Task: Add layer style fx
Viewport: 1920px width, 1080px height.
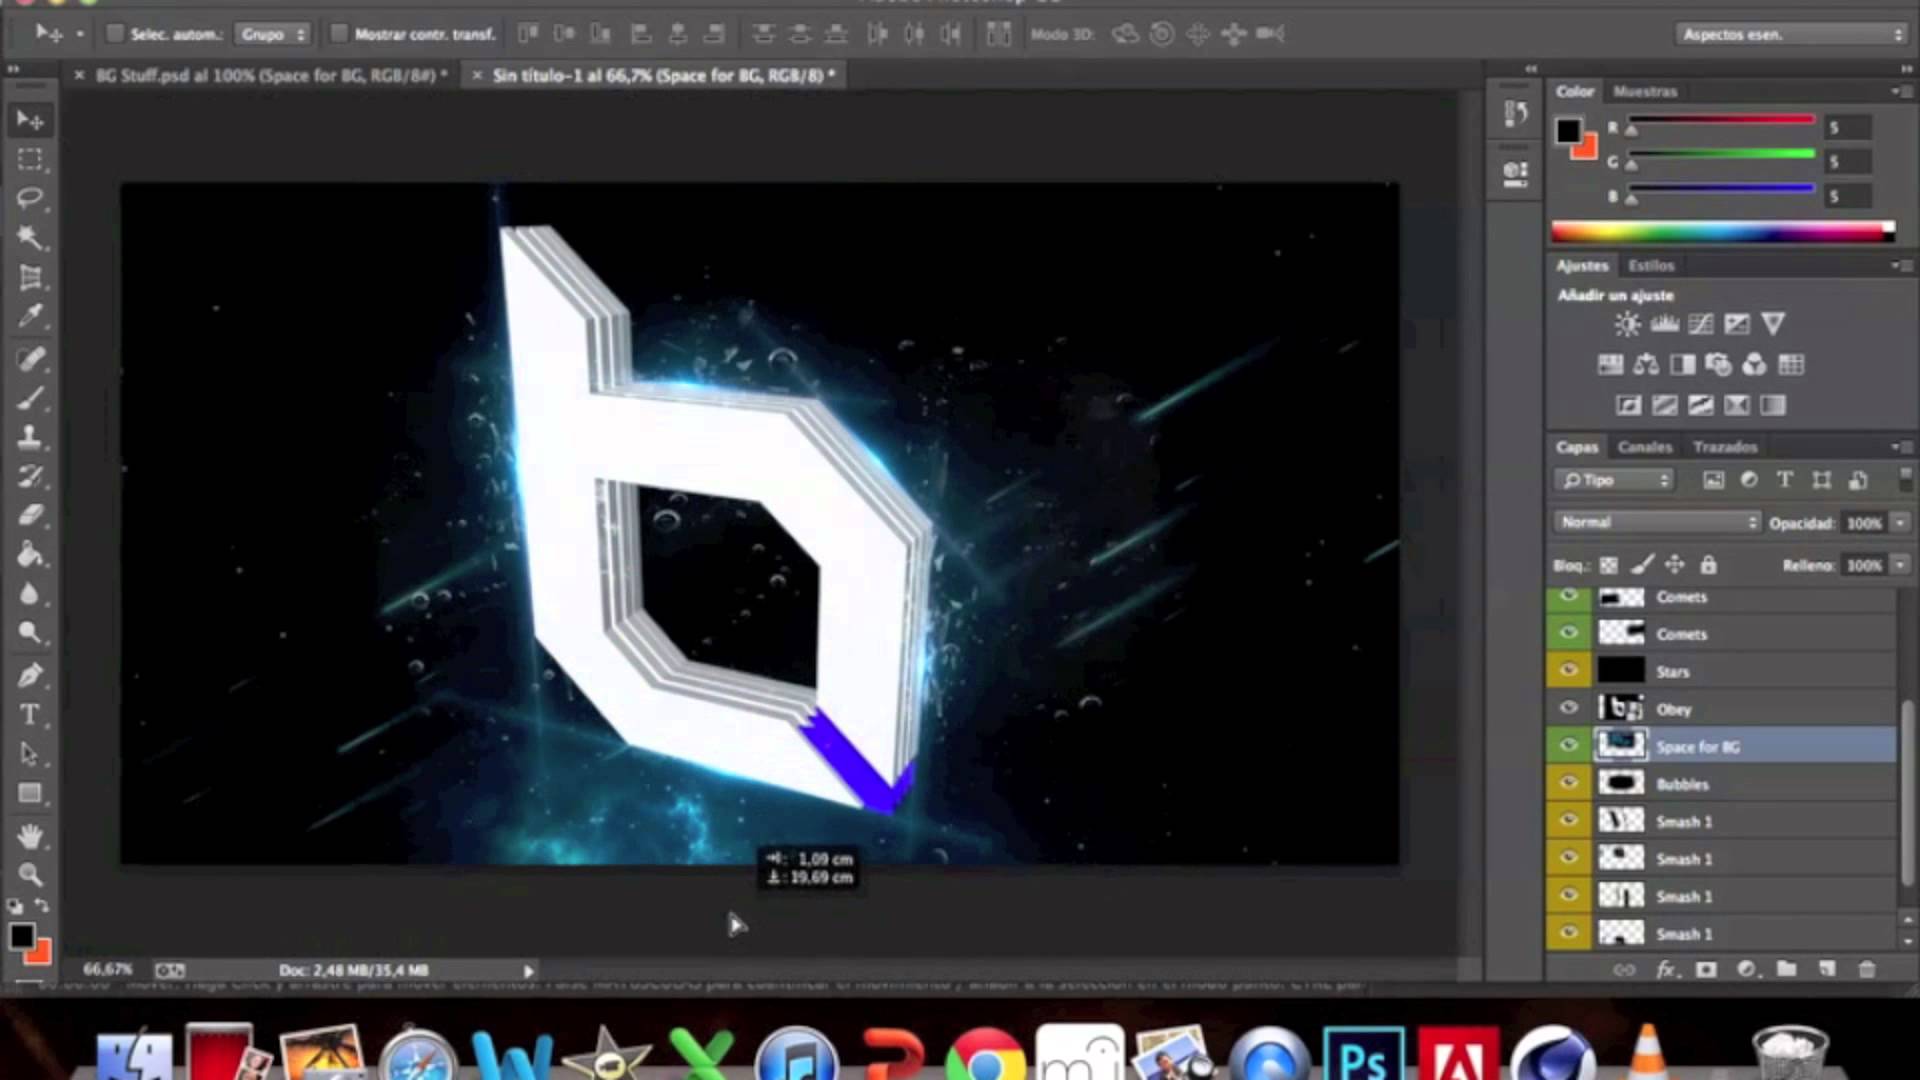Action: click(1667, 969)
